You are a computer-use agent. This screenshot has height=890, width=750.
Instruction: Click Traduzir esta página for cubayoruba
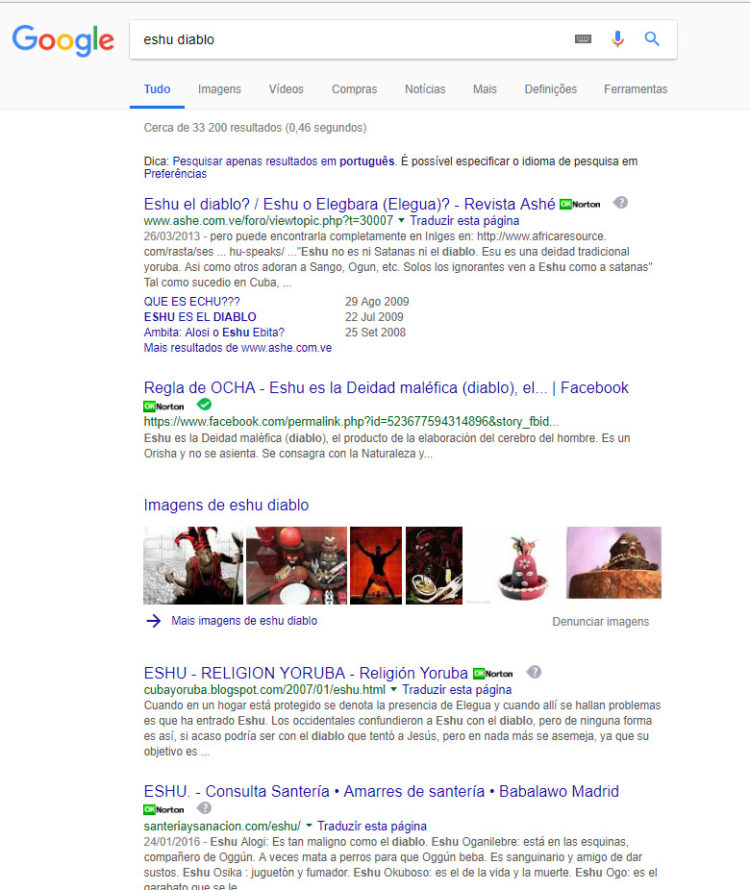coord(457,689)
